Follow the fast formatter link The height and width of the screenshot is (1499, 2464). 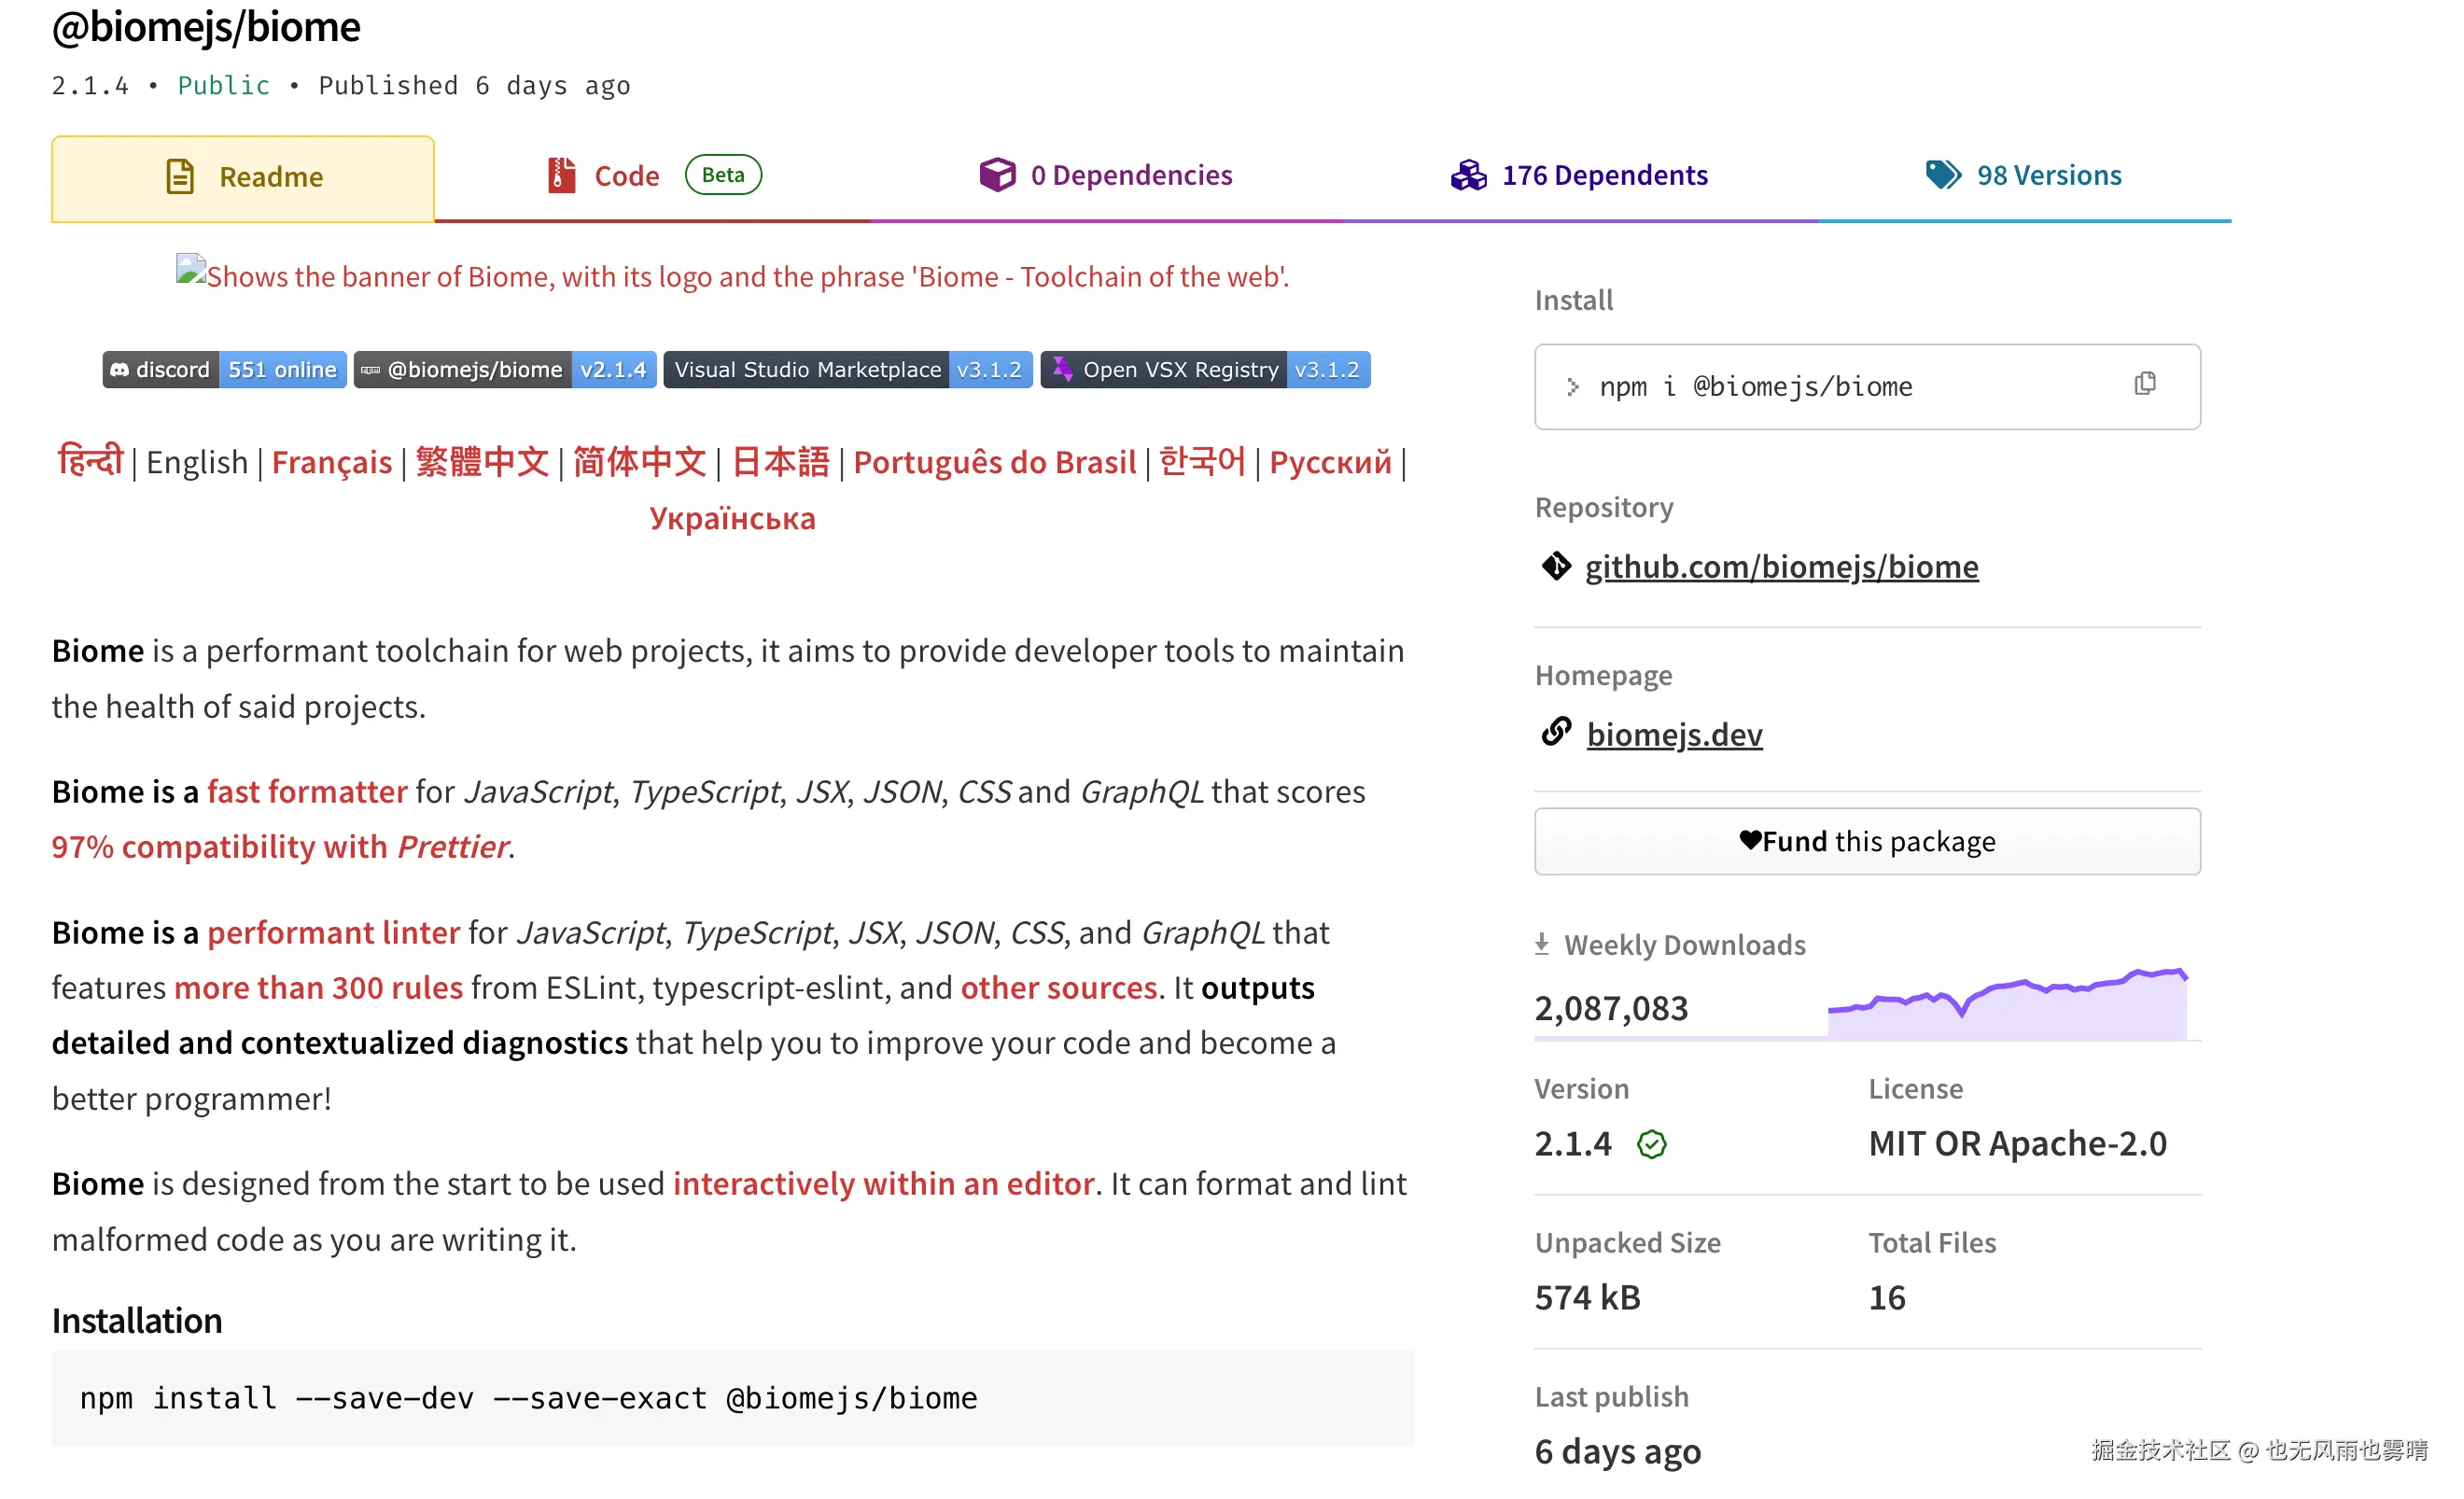[x=307, y=791]
